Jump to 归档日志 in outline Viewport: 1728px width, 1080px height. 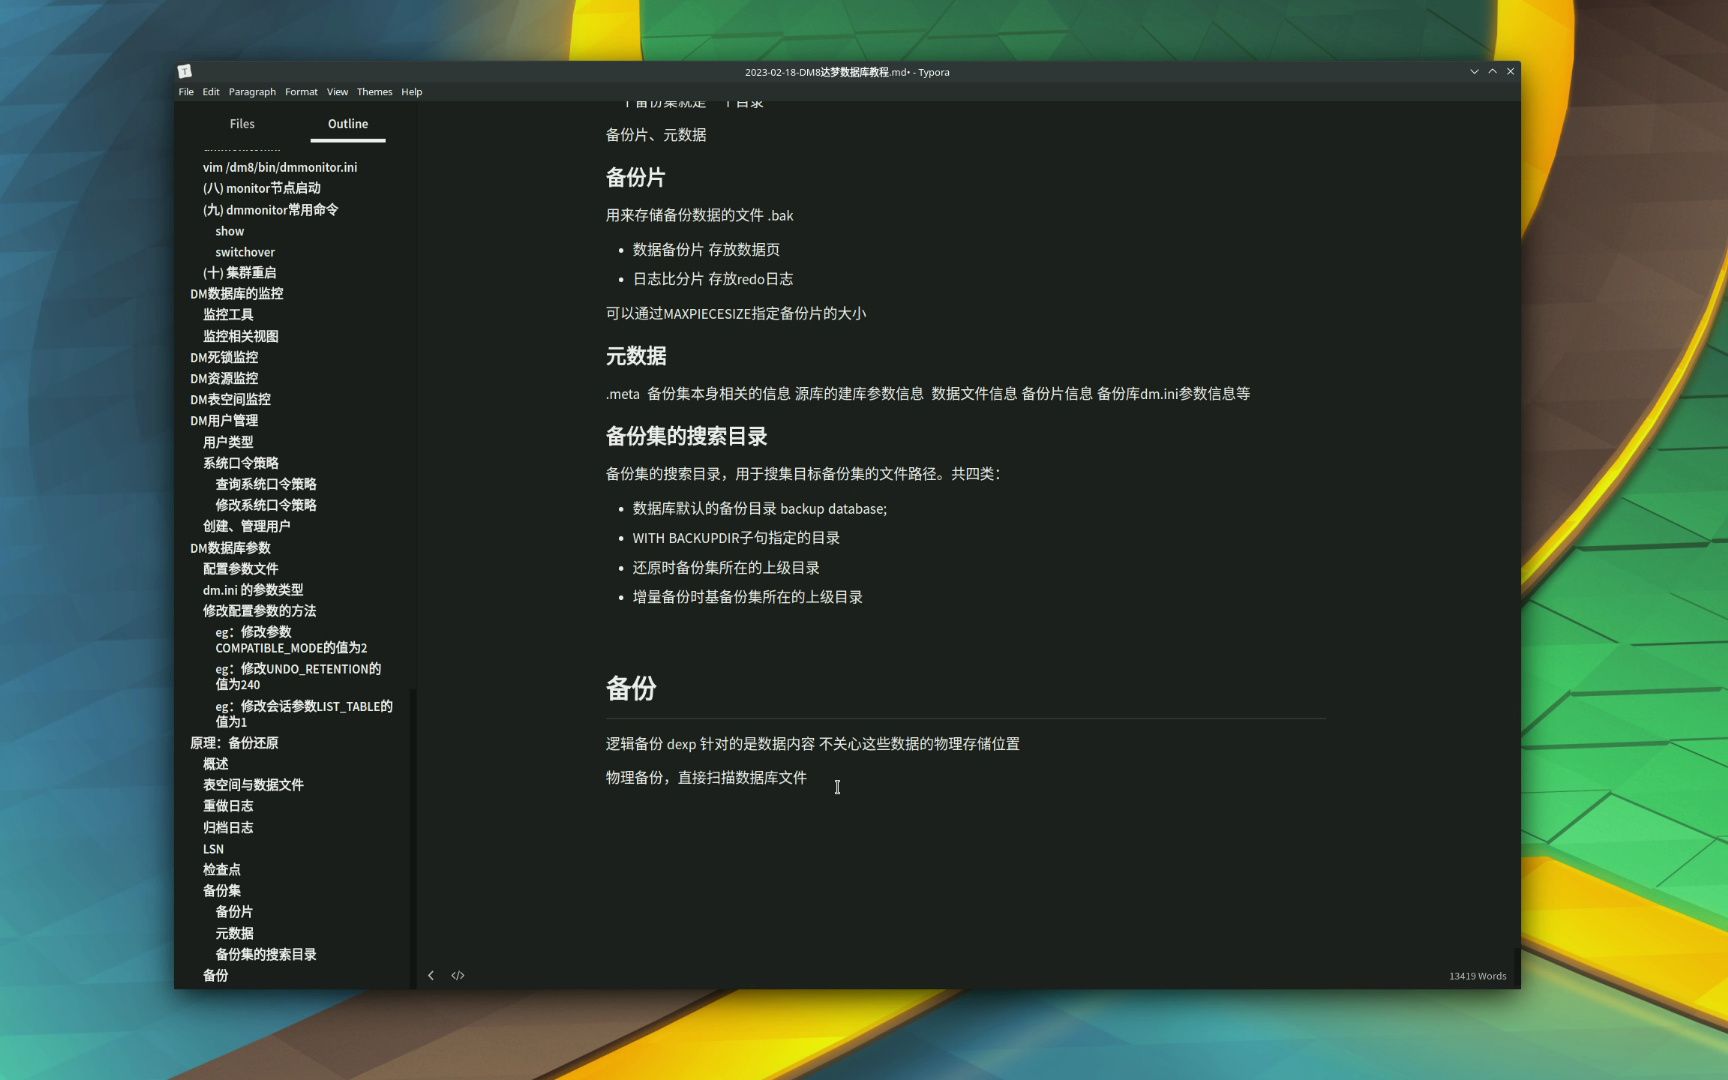[x=228, y=828]
